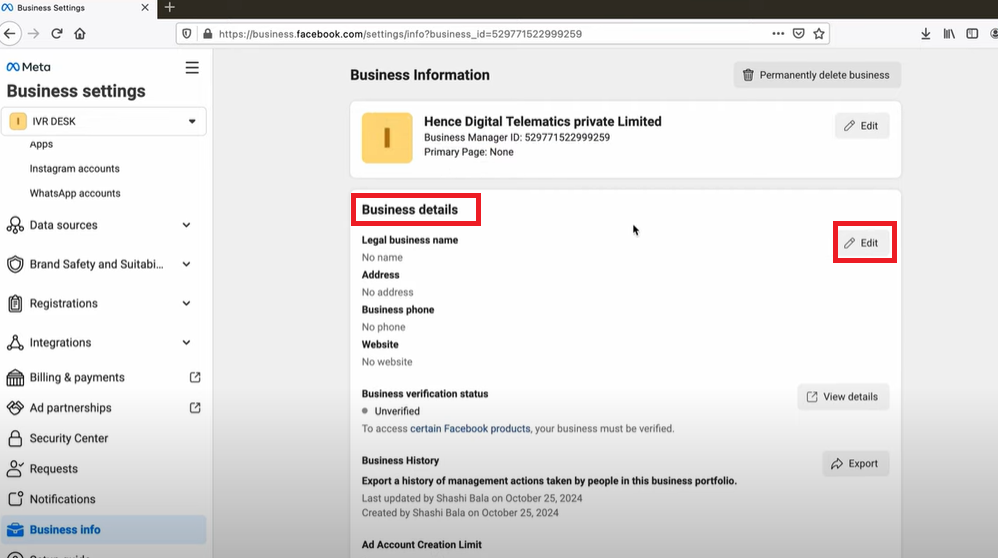This screenshot has height=558, width=998.
Task: Click the Business Manager ID text
Action: (517, 137)
